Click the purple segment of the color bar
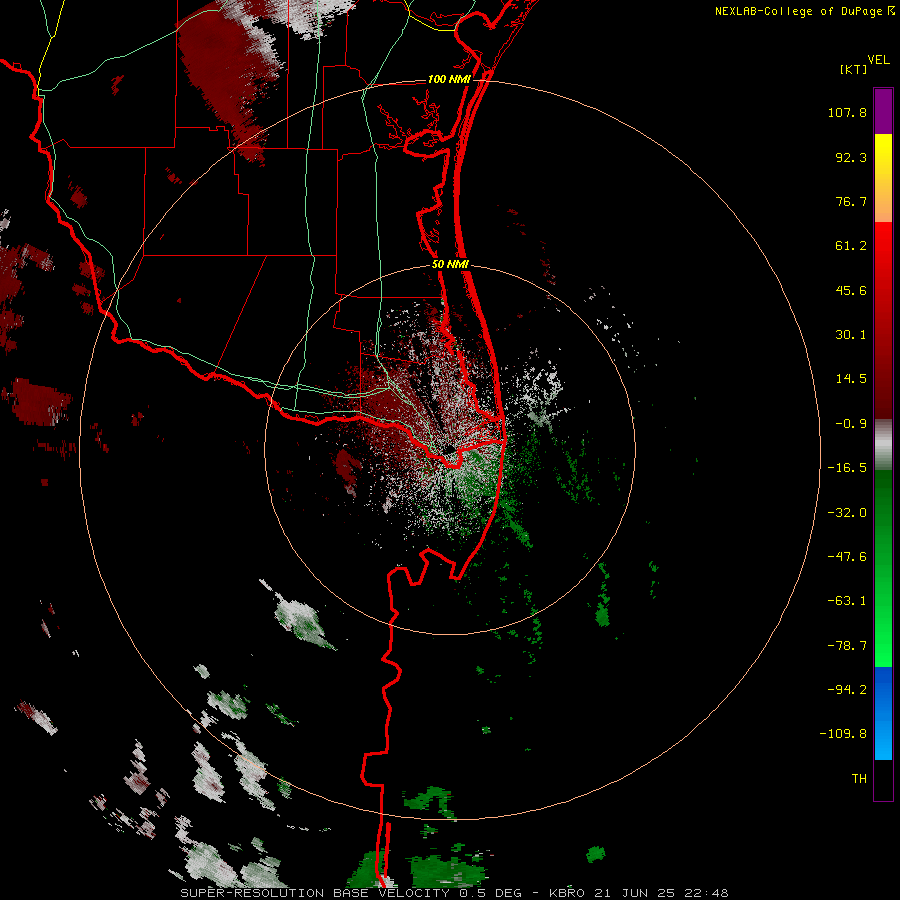 (x=883, y=111)
